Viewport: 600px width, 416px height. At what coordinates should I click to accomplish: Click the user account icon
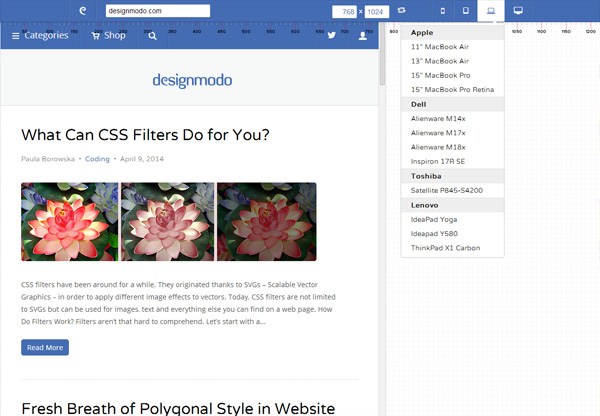pyautogui.click(x=363, y=36)
